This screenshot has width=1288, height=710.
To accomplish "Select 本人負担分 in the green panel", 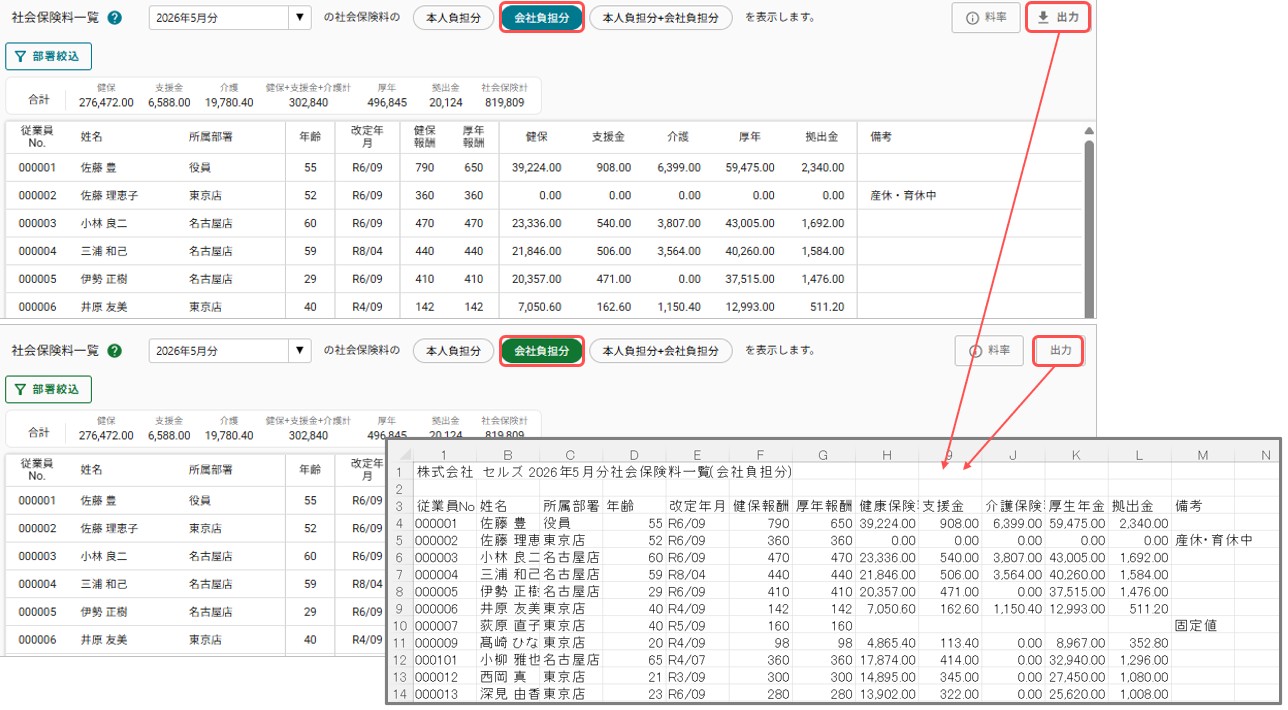I will click(453, 351).
